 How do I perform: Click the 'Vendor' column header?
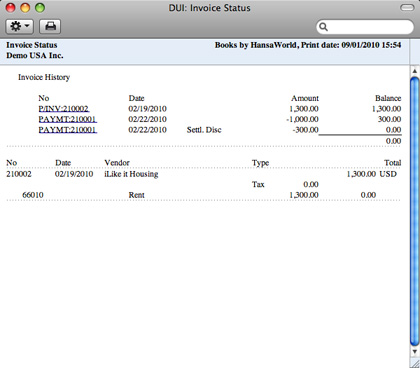pyautogui.click(x=117, y=163)
